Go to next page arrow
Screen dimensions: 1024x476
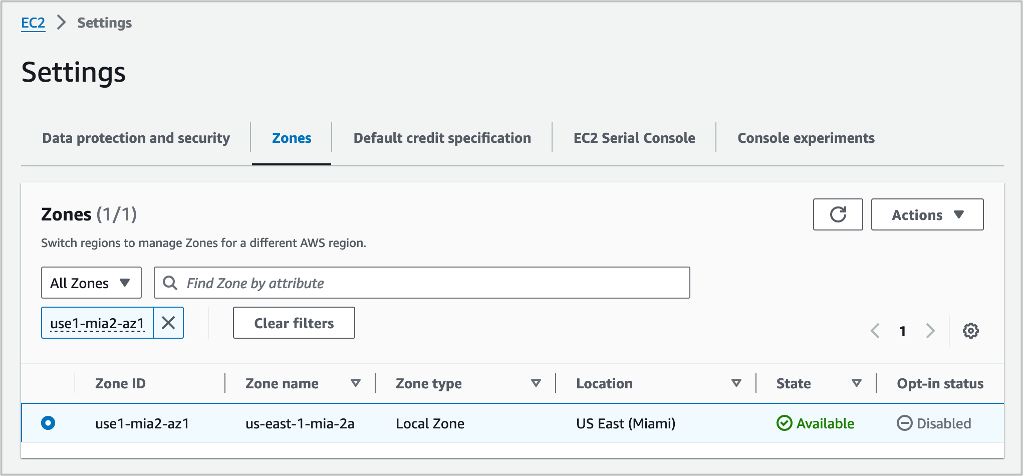coord(930,331)
